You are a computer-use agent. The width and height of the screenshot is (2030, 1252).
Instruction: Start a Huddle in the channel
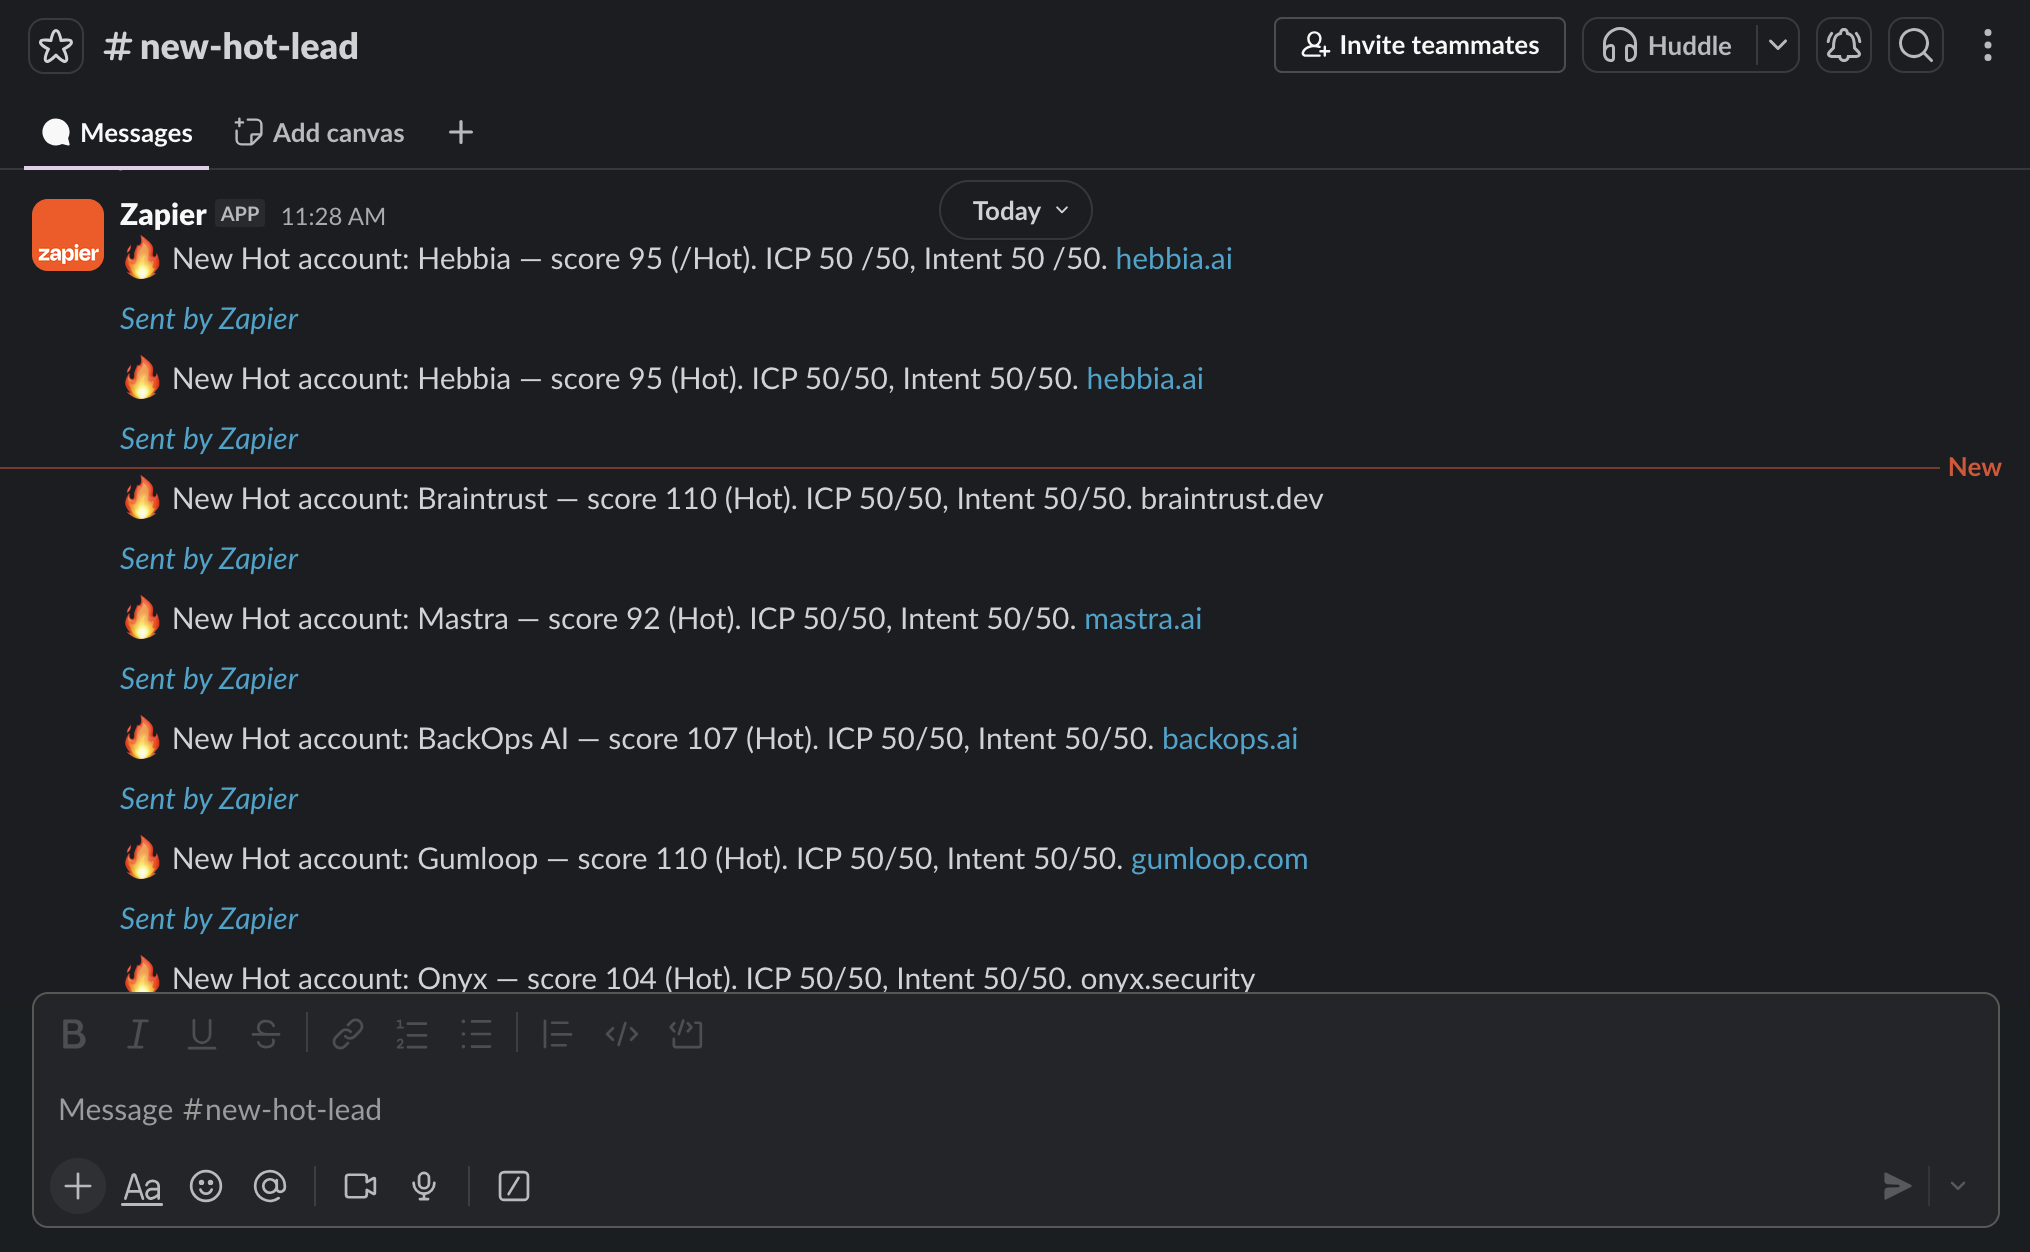pyautogui.click(x=1668, y=45)
